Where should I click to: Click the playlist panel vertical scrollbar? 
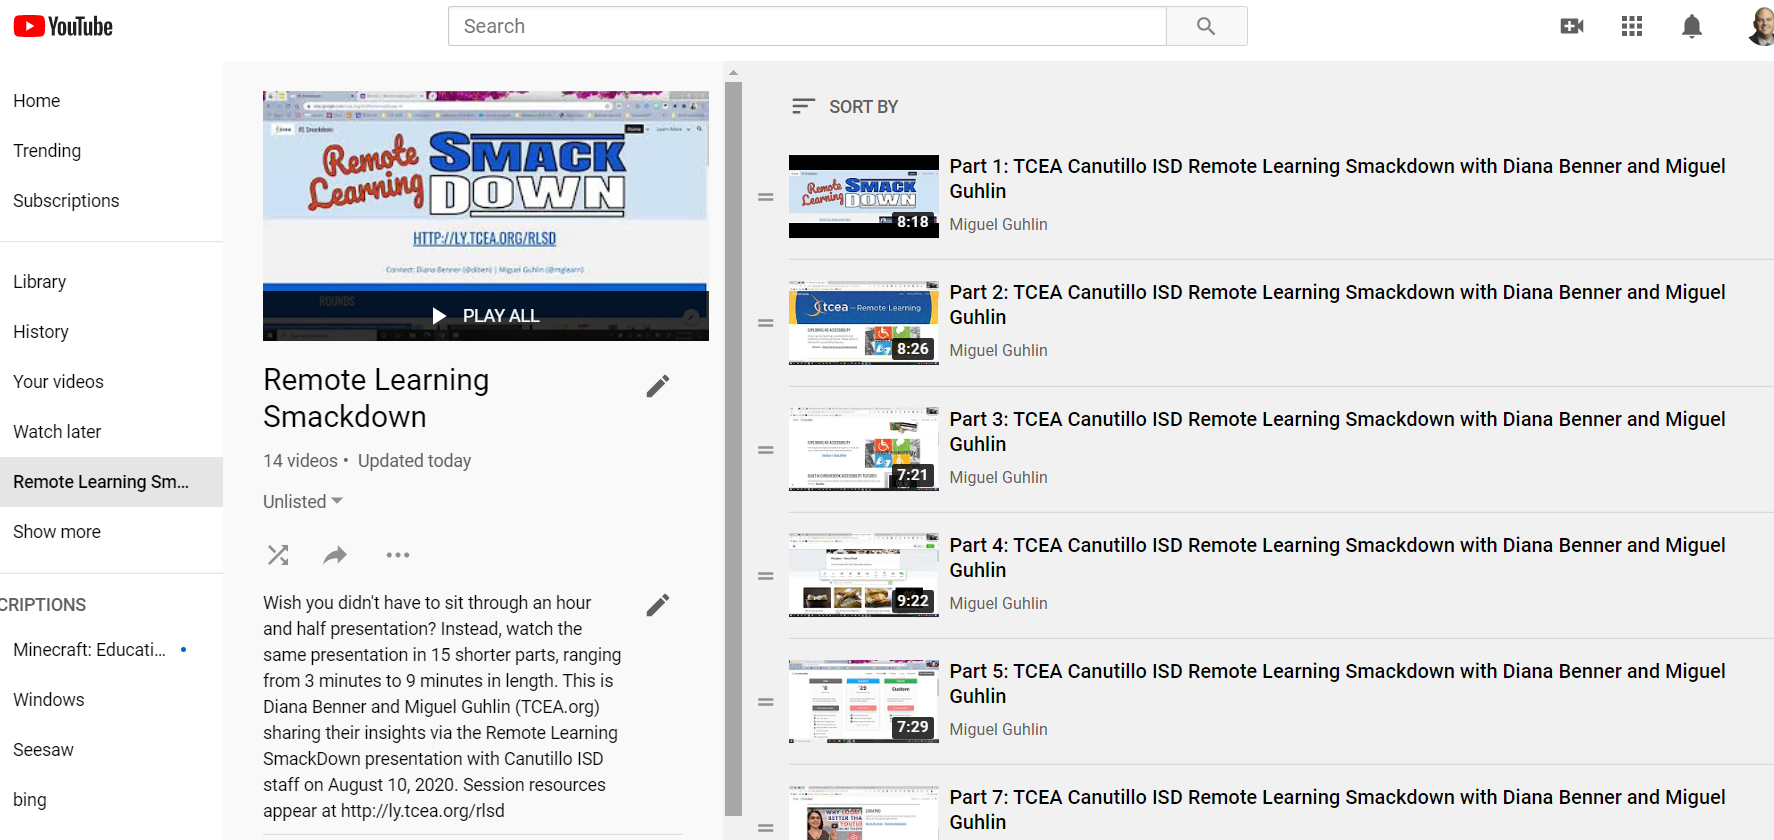(734, 448)
